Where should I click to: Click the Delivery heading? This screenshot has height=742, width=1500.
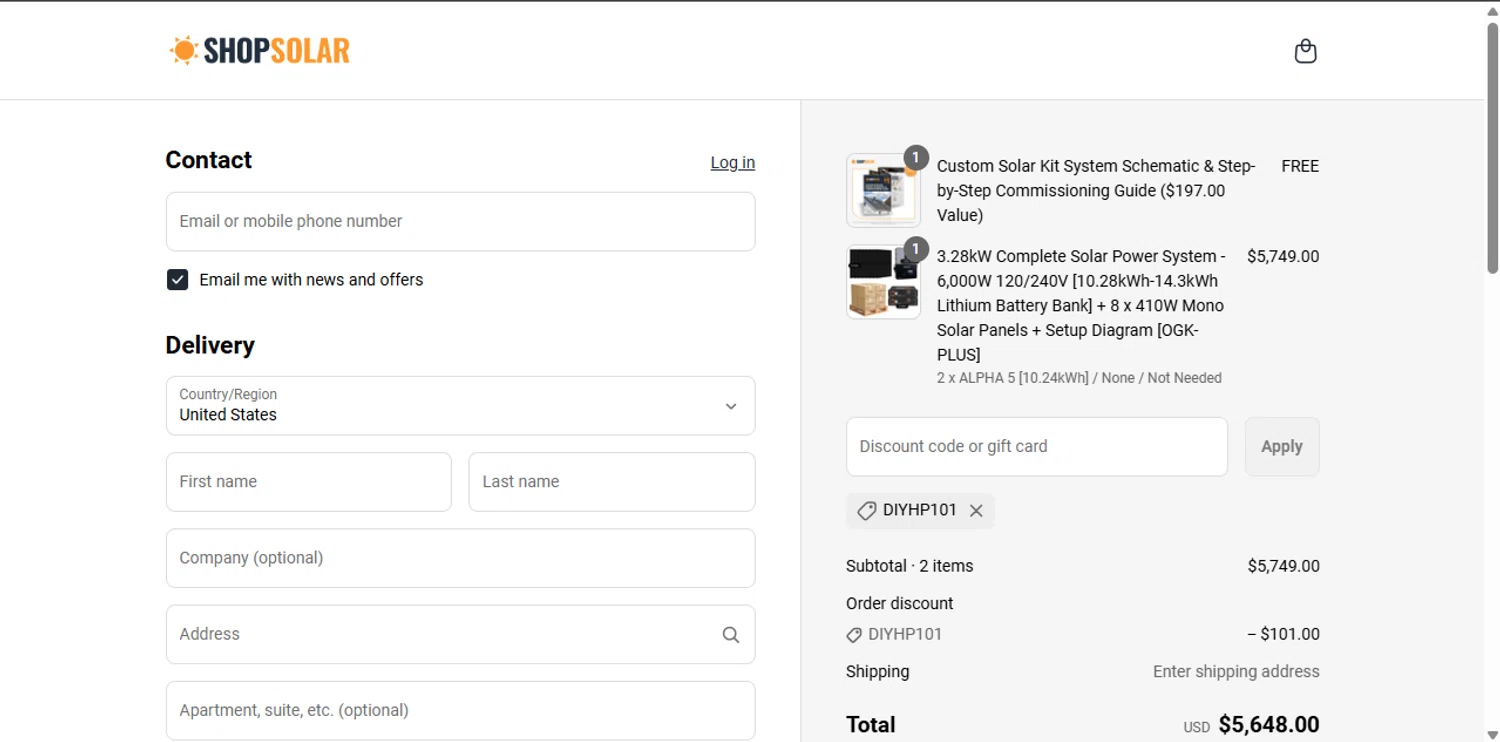coord(210,345)
